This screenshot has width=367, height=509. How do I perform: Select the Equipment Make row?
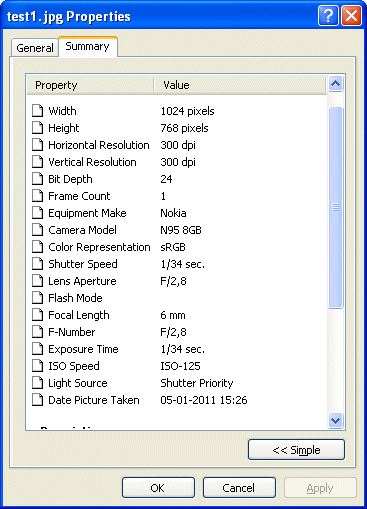(177, 213)
